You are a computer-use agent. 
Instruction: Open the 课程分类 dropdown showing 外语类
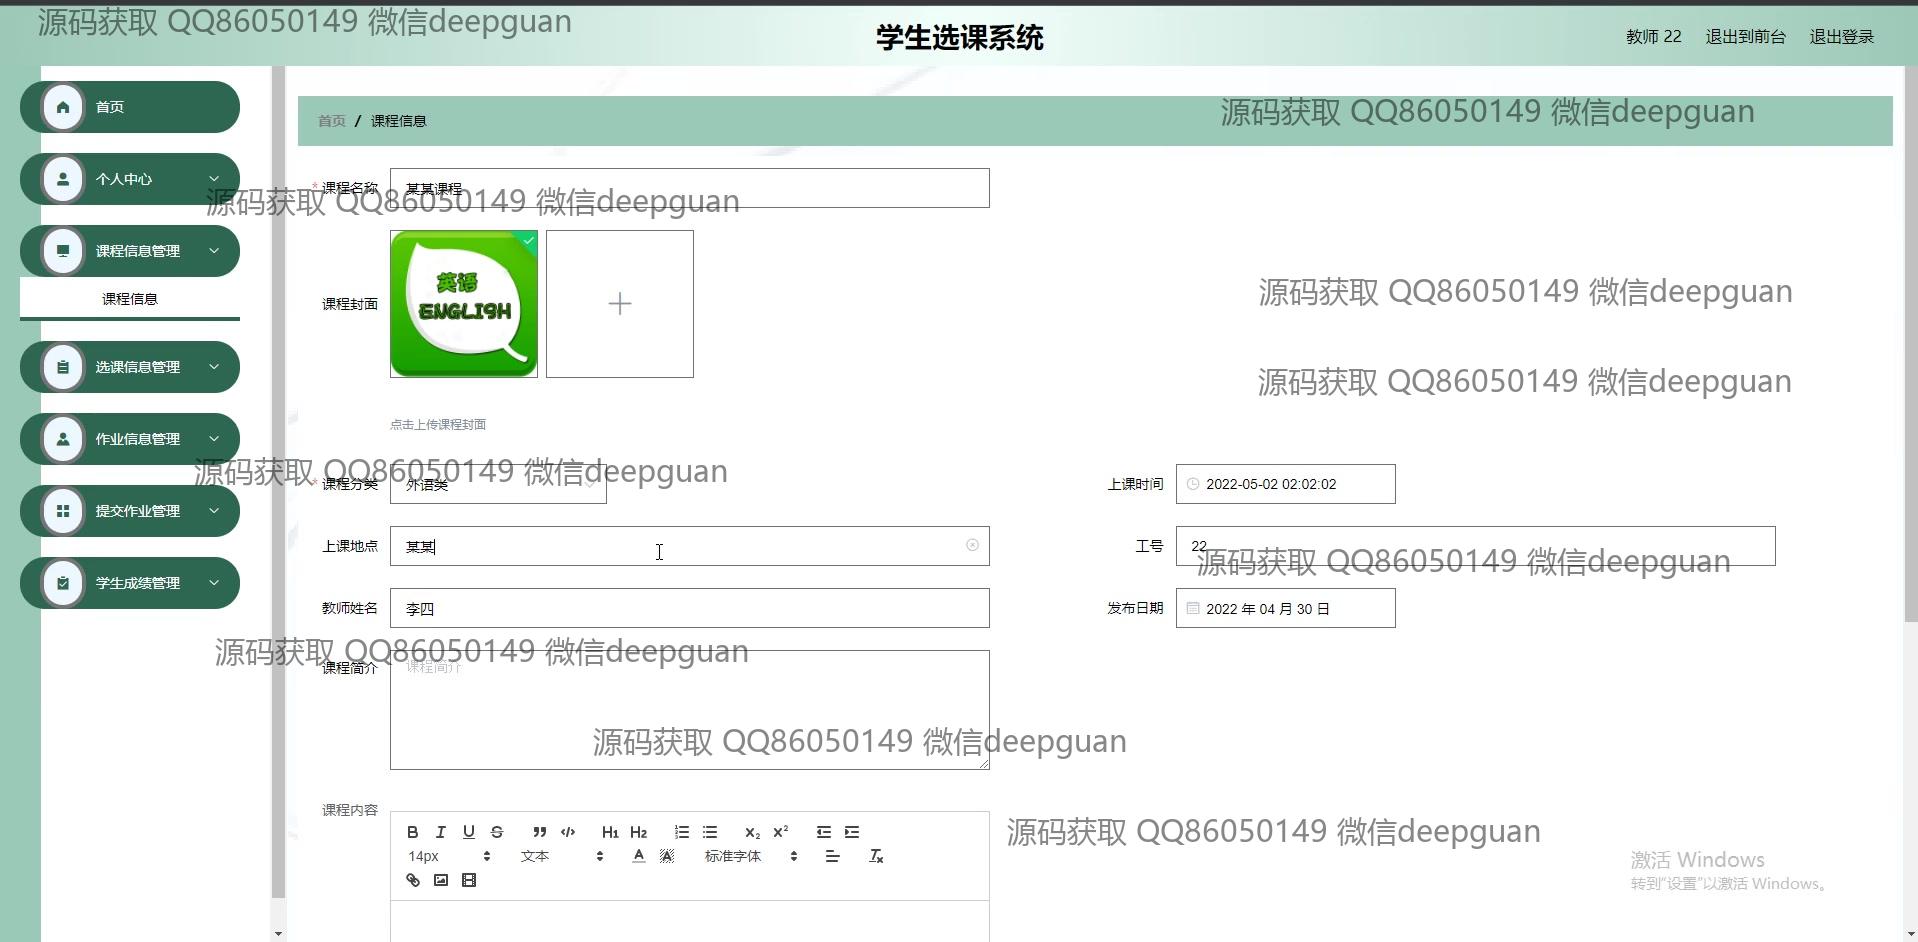pyautogui.click(x=498, y=484)
